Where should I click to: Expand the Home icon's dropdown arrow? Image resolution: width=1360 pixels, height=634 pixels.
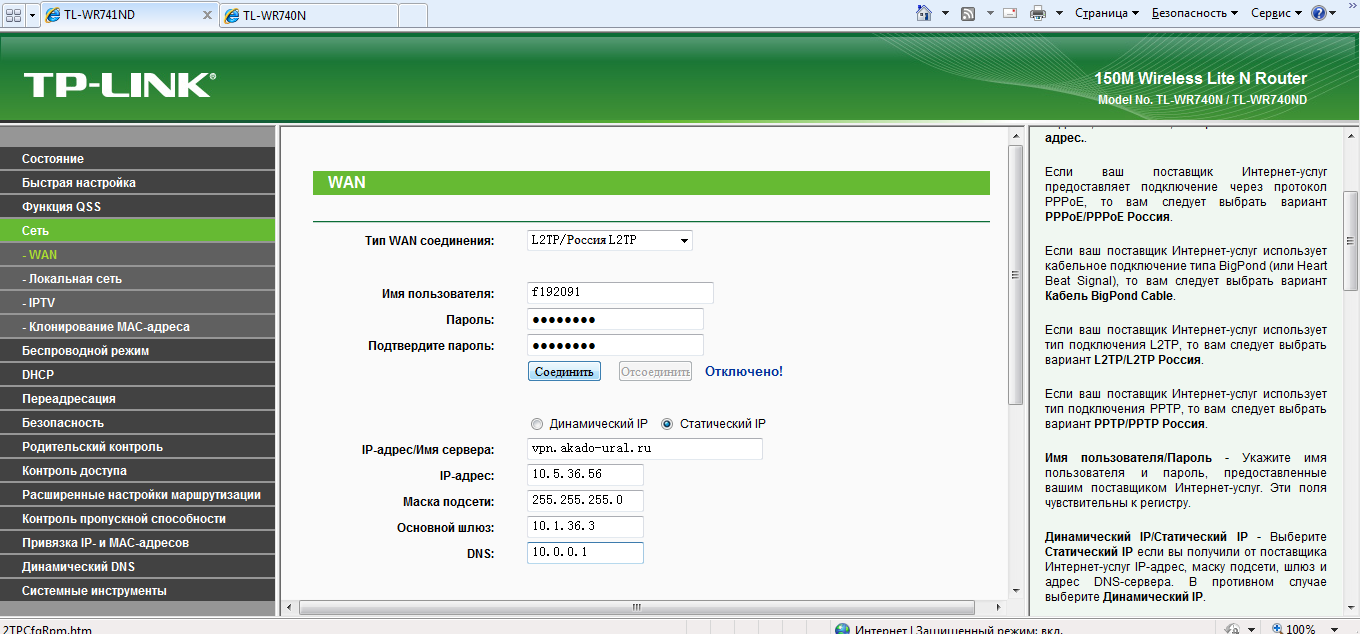point(945,13)
